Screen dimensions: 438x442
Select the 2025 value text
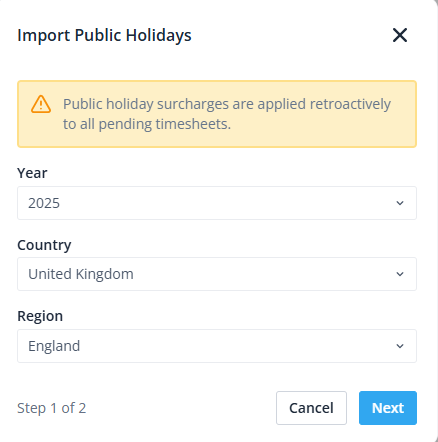coord(44,203)
